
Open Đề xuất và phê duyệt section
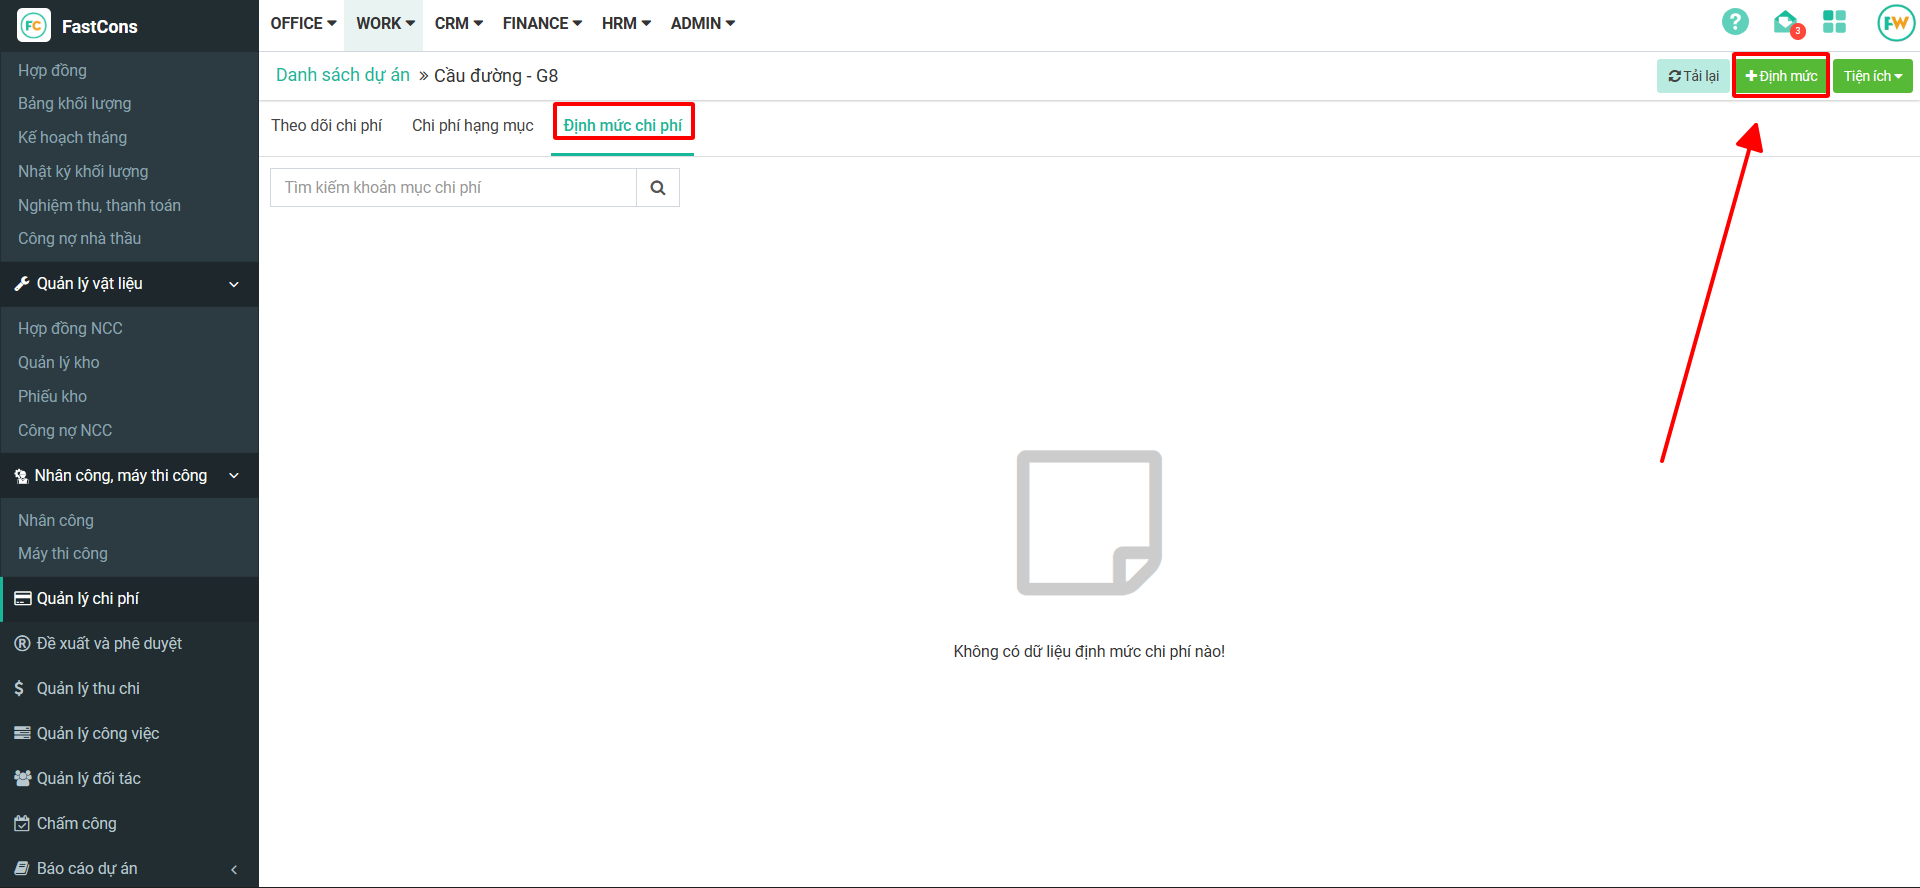[x=109, y=644]
